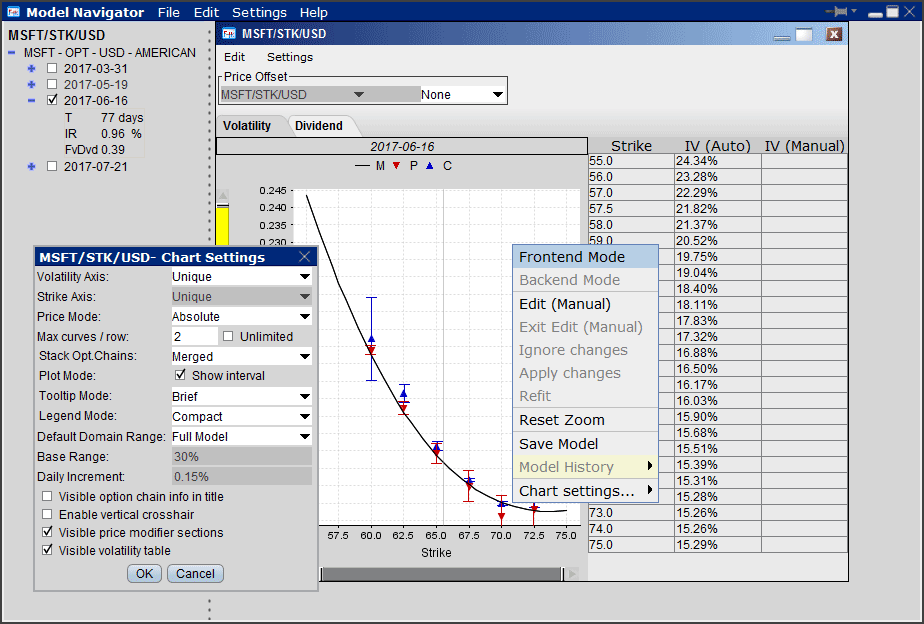This screenshot has height=624, width=924.
Task: Click the pin icon in main title bar
Action: pyautogui.click(x=836, y=11)
